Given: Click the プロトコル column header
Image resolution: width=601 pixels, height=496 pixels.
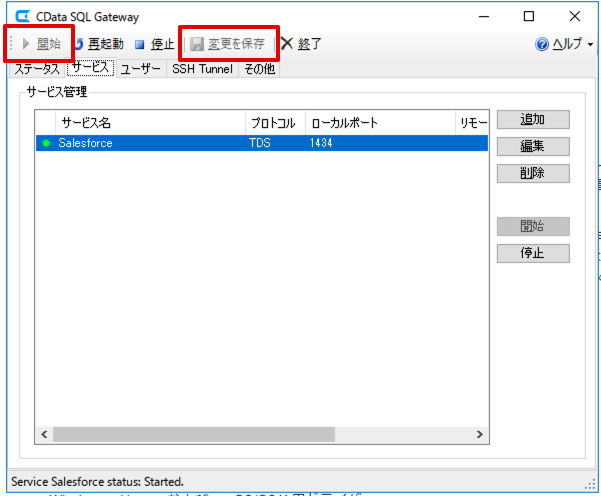Looking at the screenshot, I should point(275,123).
